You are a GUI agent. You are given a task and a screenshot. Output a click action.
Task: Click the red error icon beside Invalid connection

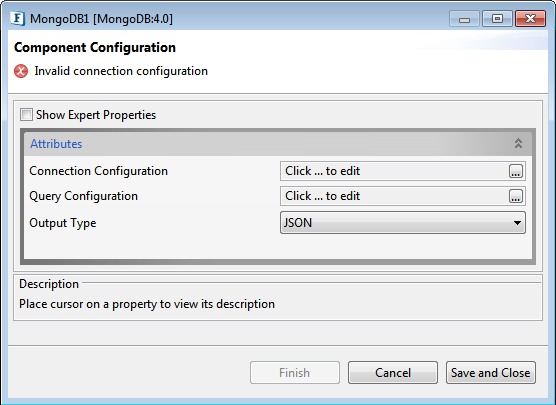point(21,71)
